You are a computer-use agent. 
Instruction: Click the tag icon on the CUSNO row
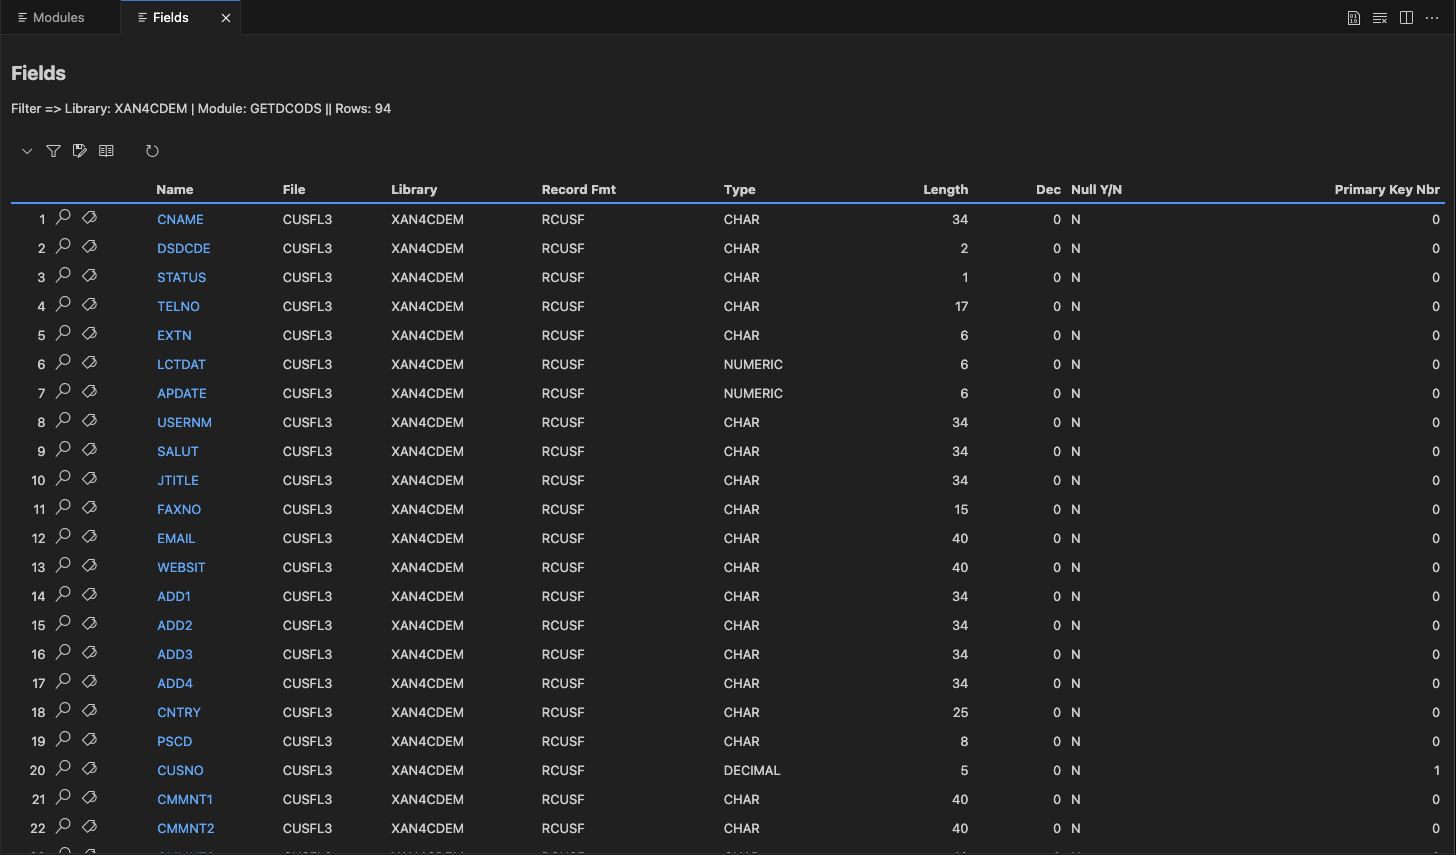point(89,768)
